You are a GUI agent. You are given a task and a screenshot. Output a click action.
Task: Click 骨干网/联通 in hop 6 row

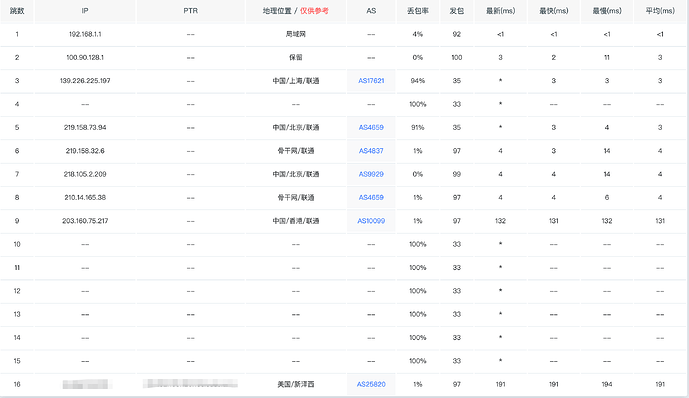pyautogui.click(x=296, y=151)
